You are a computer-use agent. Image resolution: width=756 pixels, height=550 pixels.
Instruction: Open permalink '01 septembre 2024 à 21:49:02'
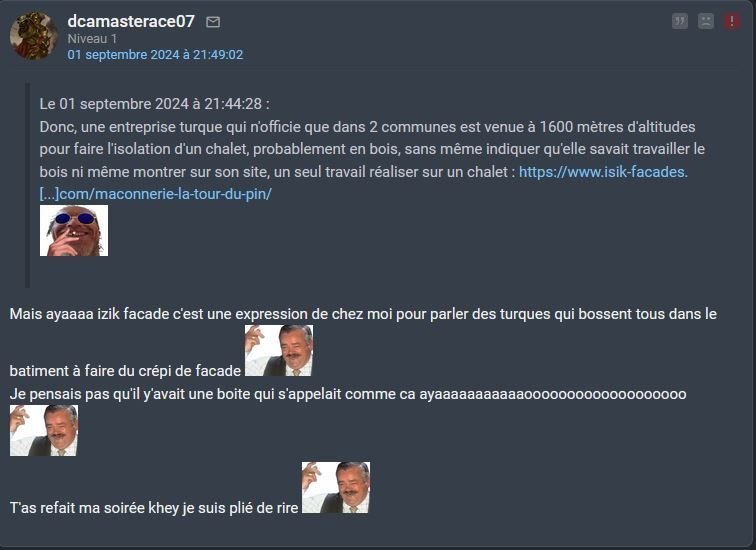click(155, 55)
